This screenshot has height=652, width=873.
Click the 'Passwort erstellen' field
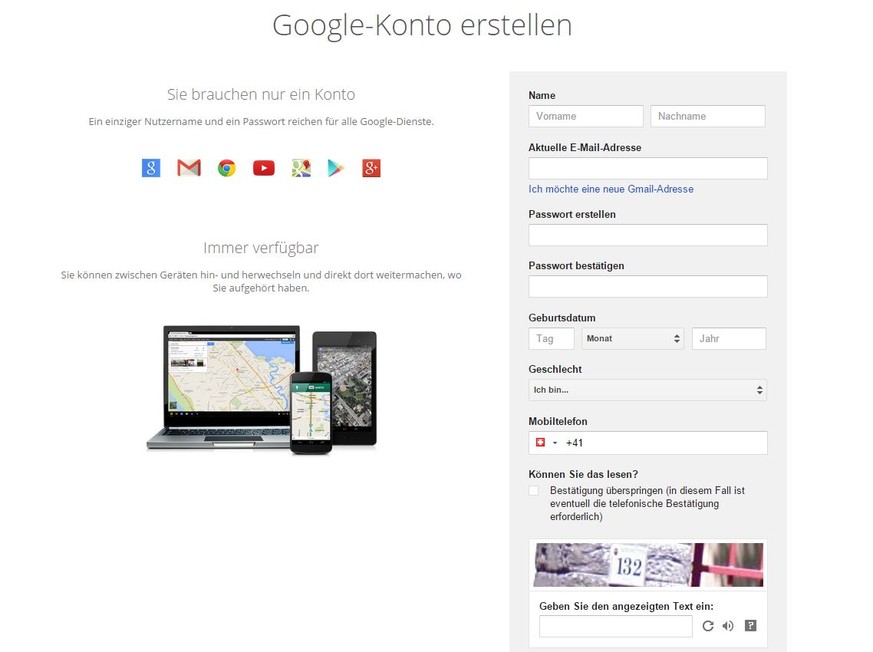pyautogui.click(x=648, y=235)
